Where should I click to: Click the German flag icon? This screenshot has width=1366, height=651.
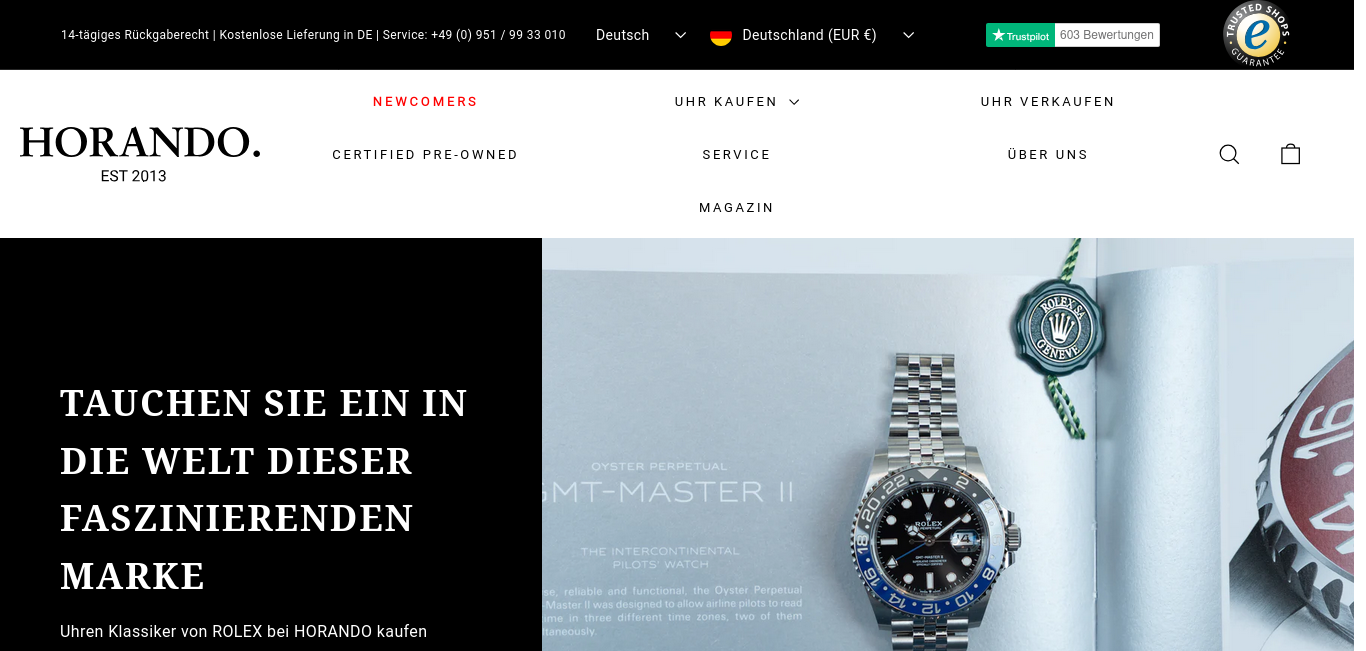(720, 36)
